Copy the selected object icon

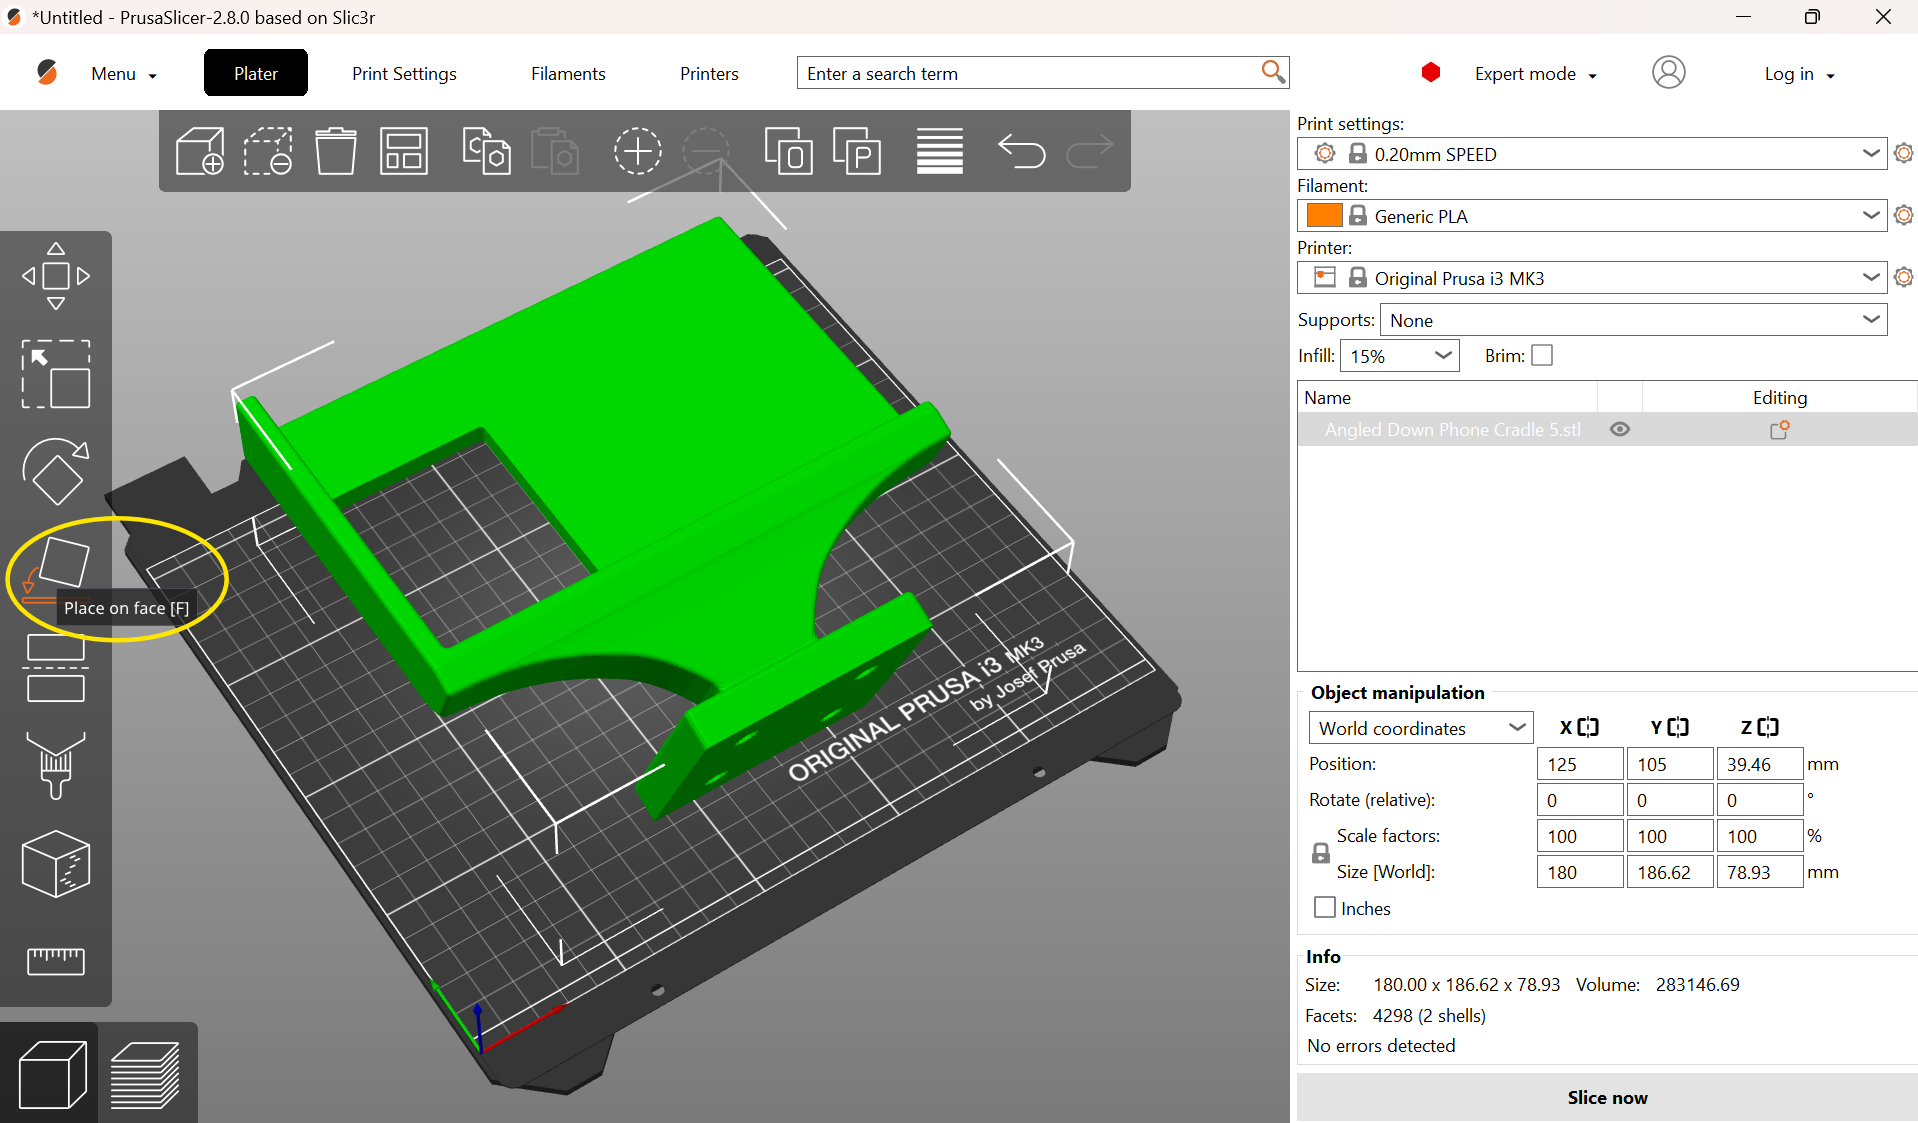pos(487,151)
